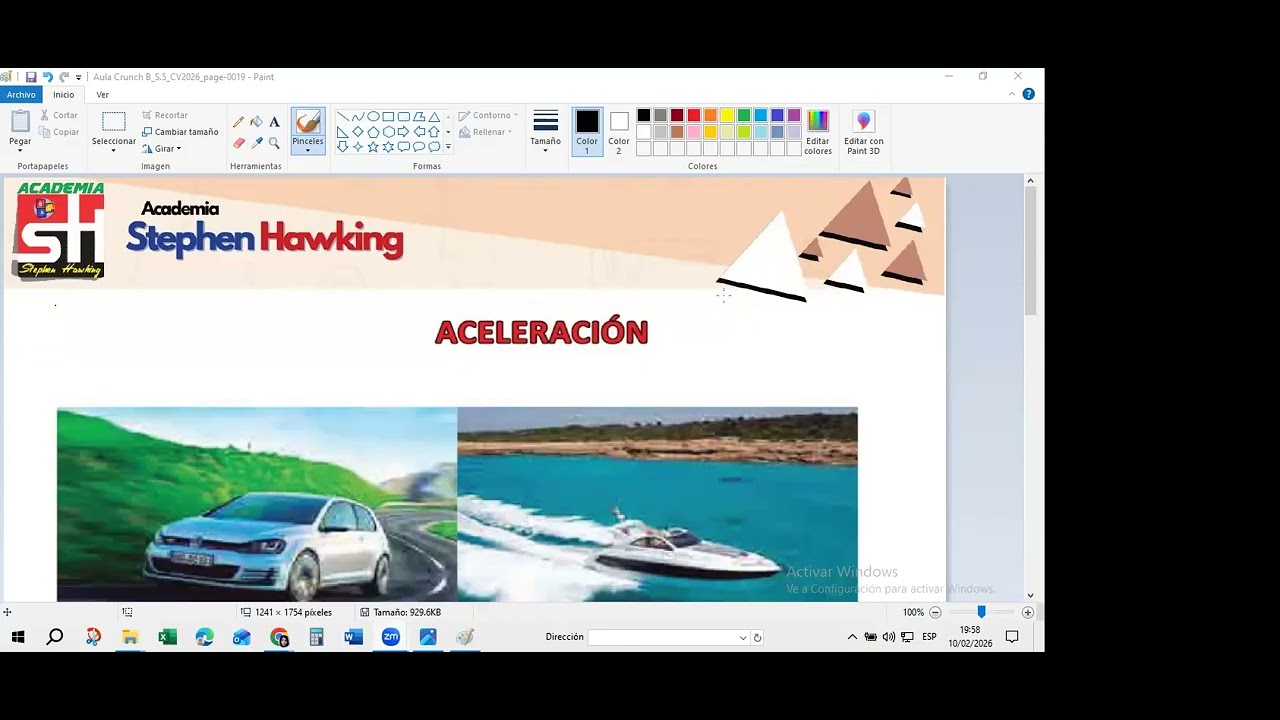Image resolution: width=1280 pixels, height=720 pixels.
Task: Choose the right arrow shape
Action: tap(403, 132)
